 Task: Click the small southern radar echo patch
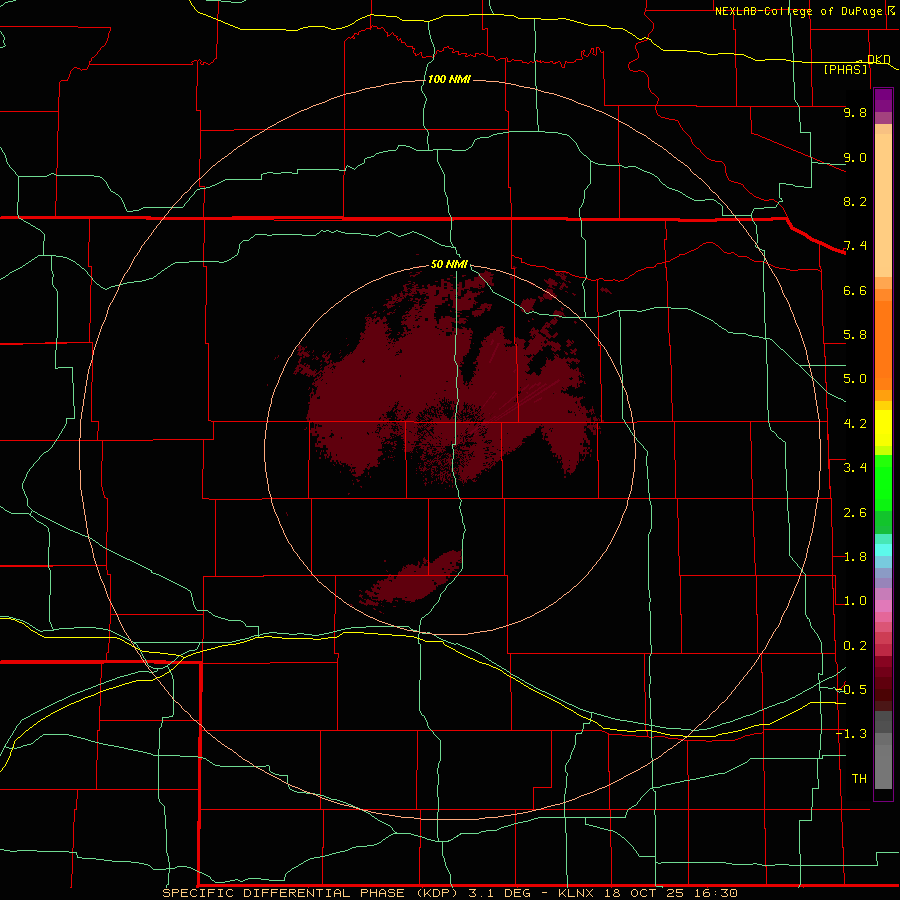pyautogui.click(x=413, y=579)
